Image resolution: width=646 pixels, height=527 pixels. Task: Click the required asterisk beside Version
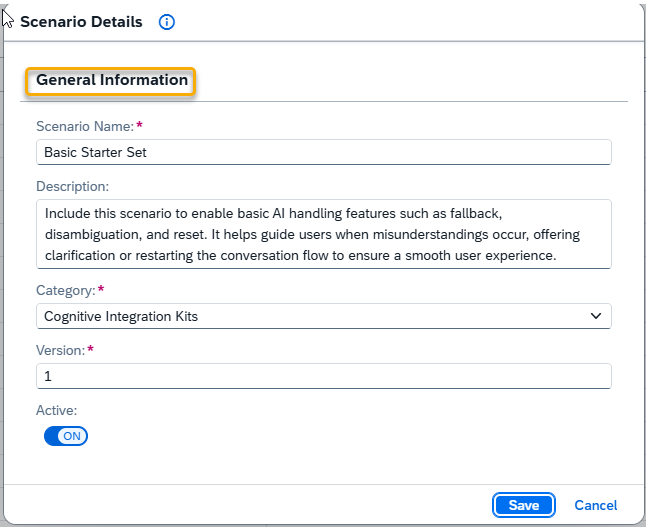click(91, 349)
